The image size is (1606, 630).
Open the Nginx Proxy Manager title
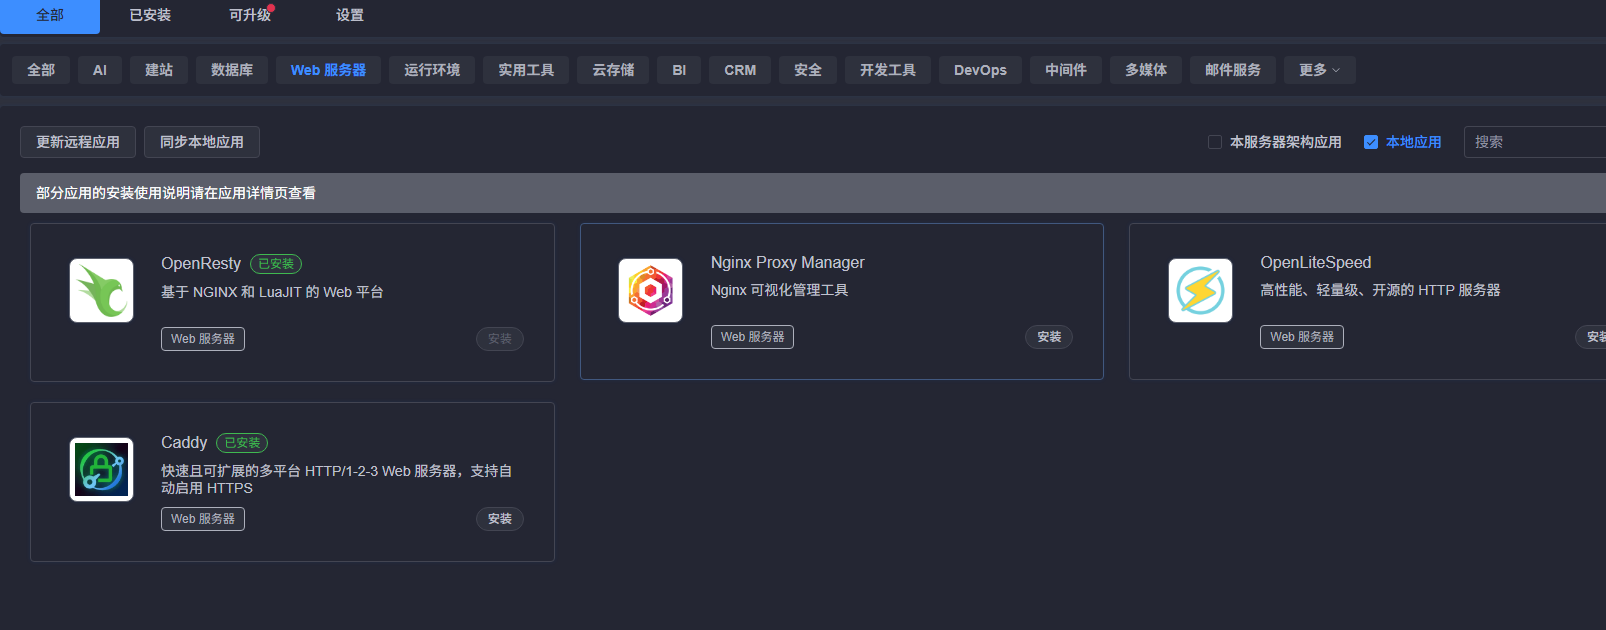pyautogui.click(x=788, y=262)
